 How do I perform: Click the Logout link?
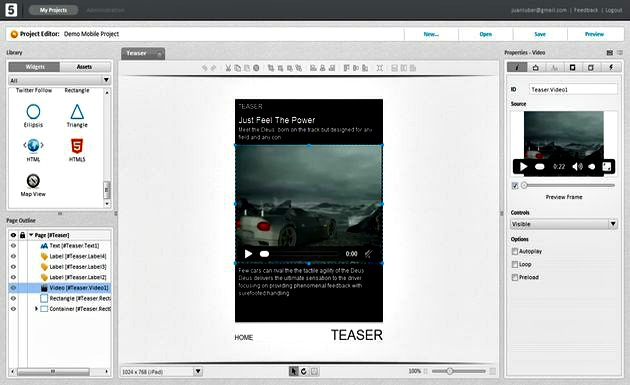(614, 10)
